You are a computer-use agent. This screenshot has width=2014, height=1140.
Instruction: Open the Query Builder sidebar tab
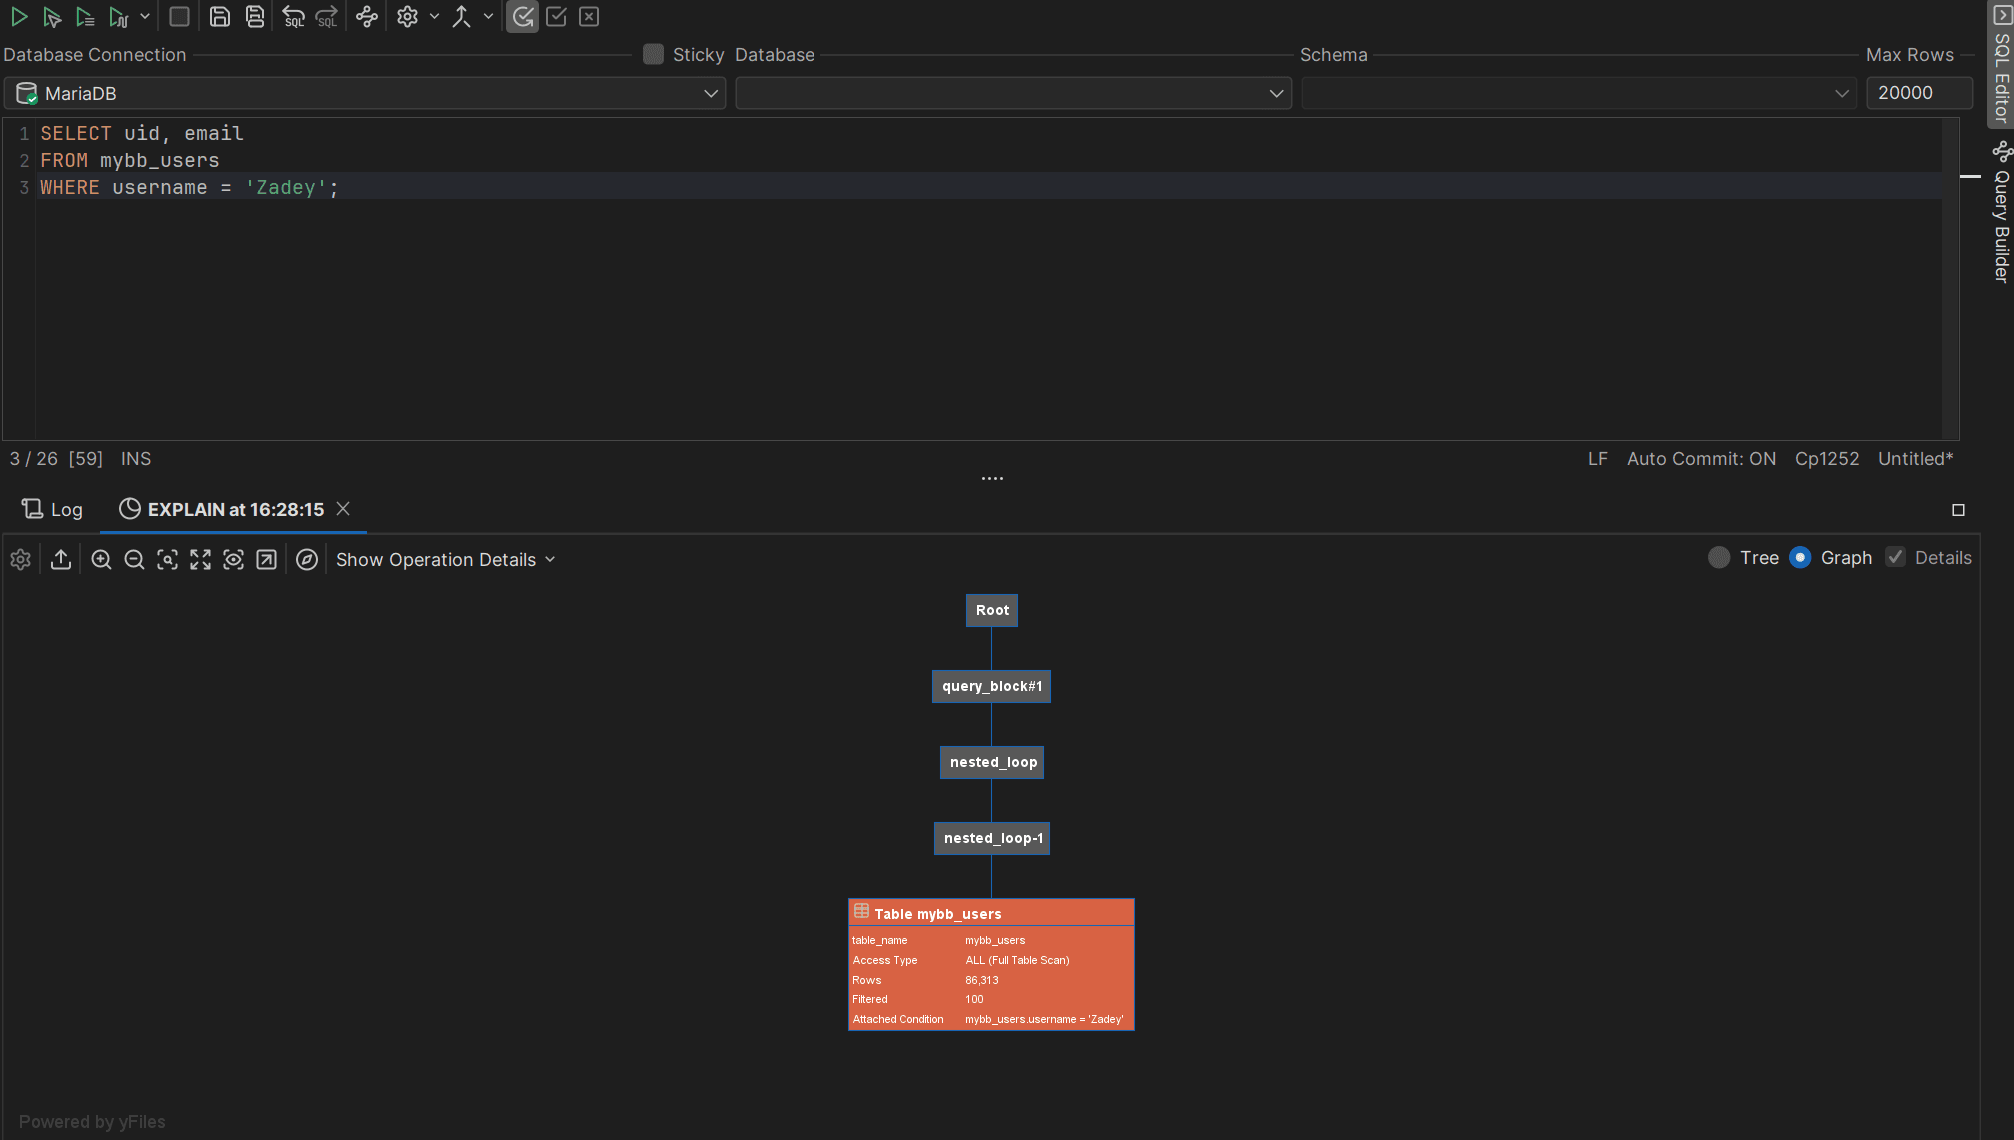[2001, 215]
